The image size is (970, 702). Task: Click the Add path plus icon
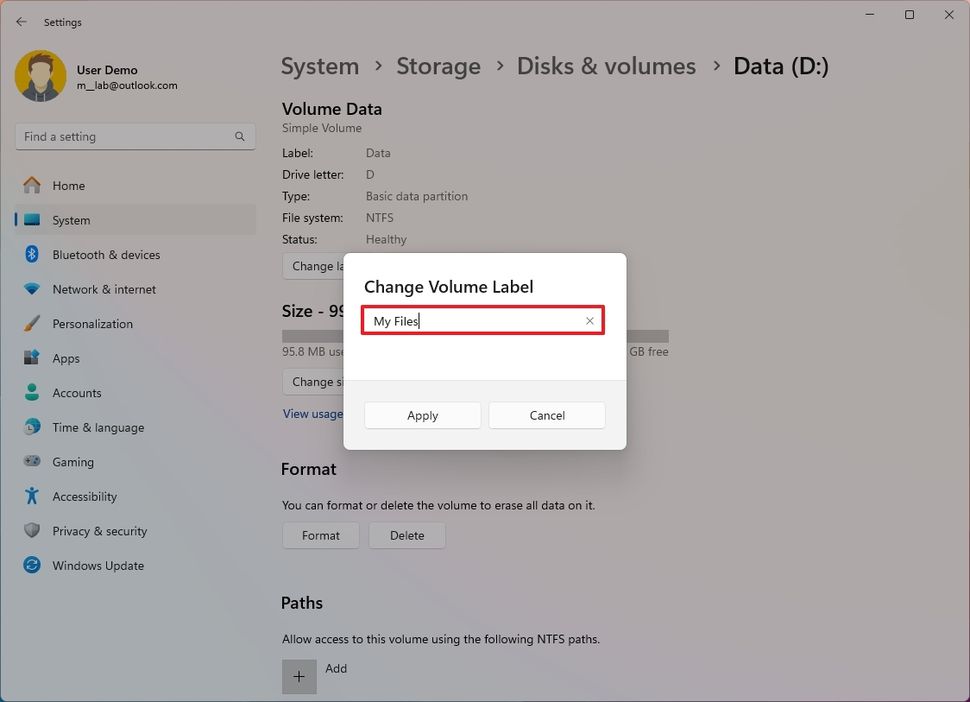[299, 677]
